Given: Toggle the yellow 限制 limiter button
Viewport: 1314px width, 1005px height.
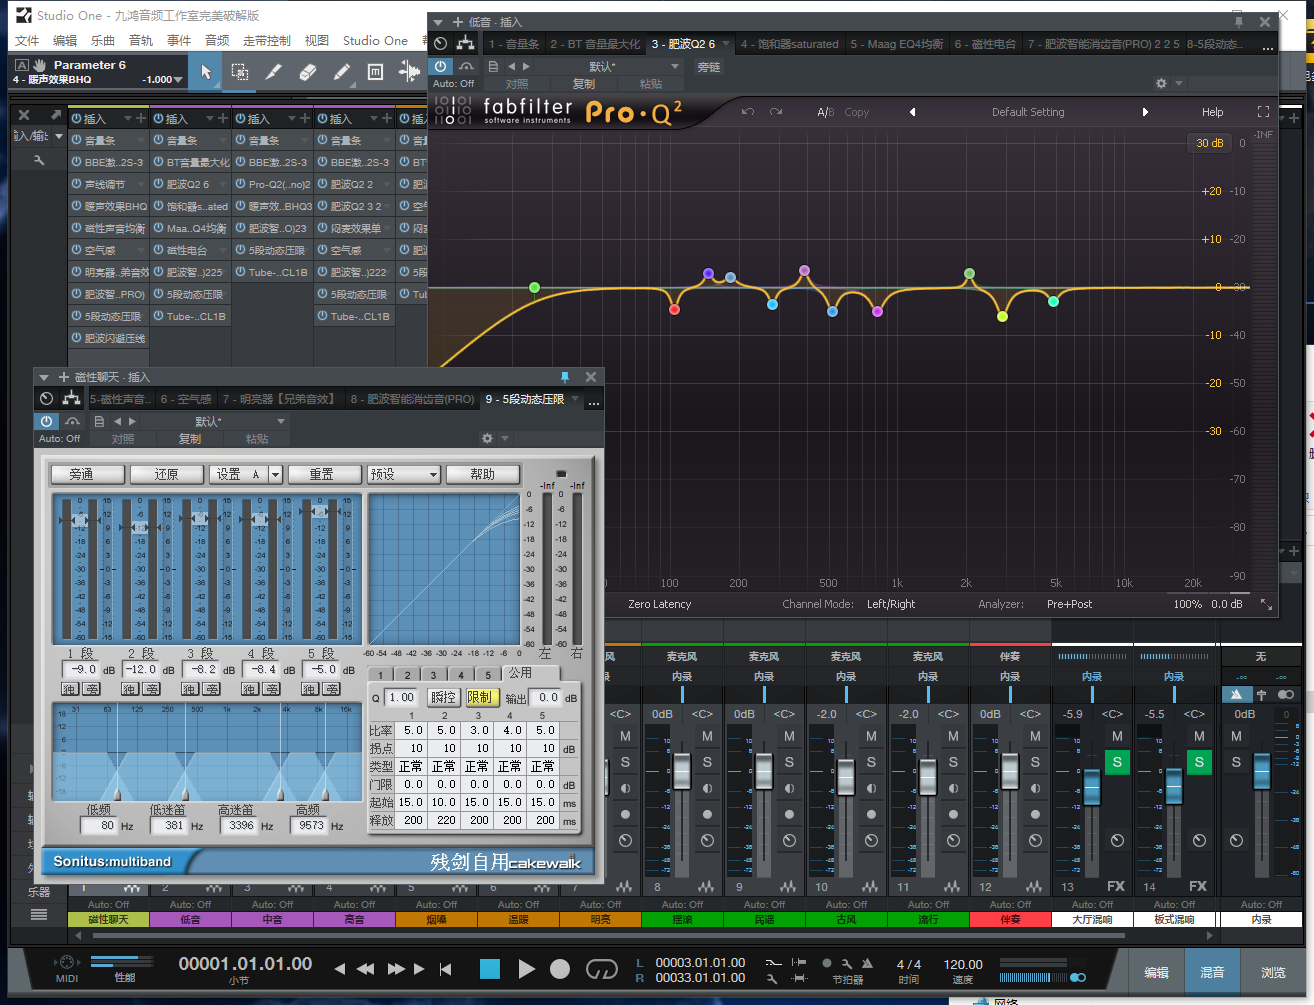Looking at the screenshot, I should click(480, 697).
